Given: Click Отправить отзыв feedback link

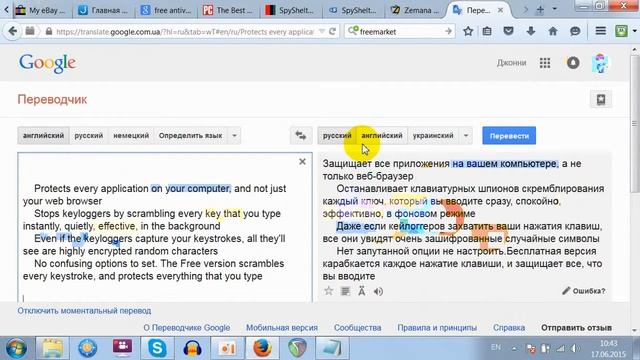Looking at the screenshot, I should click(x=576, y=327).
